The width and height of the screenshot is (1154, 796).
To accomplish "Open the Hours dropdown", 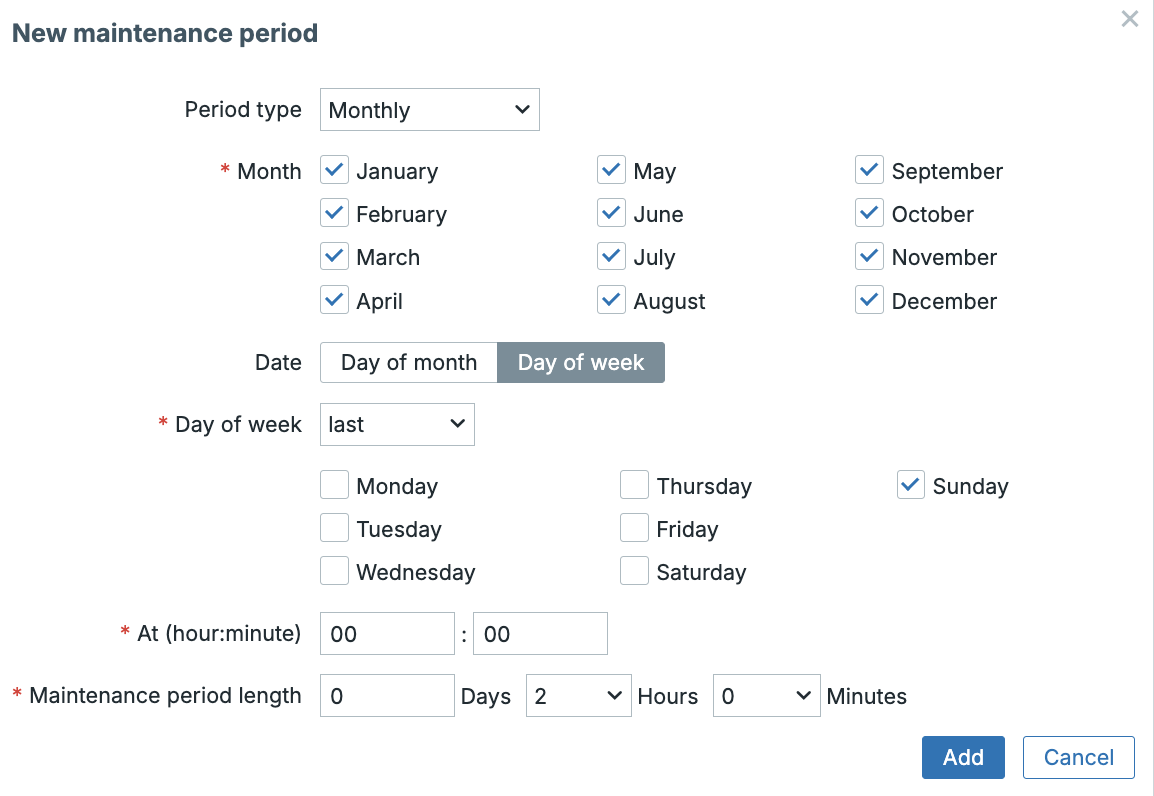I will pyautogui.click(x=578, y=696).
